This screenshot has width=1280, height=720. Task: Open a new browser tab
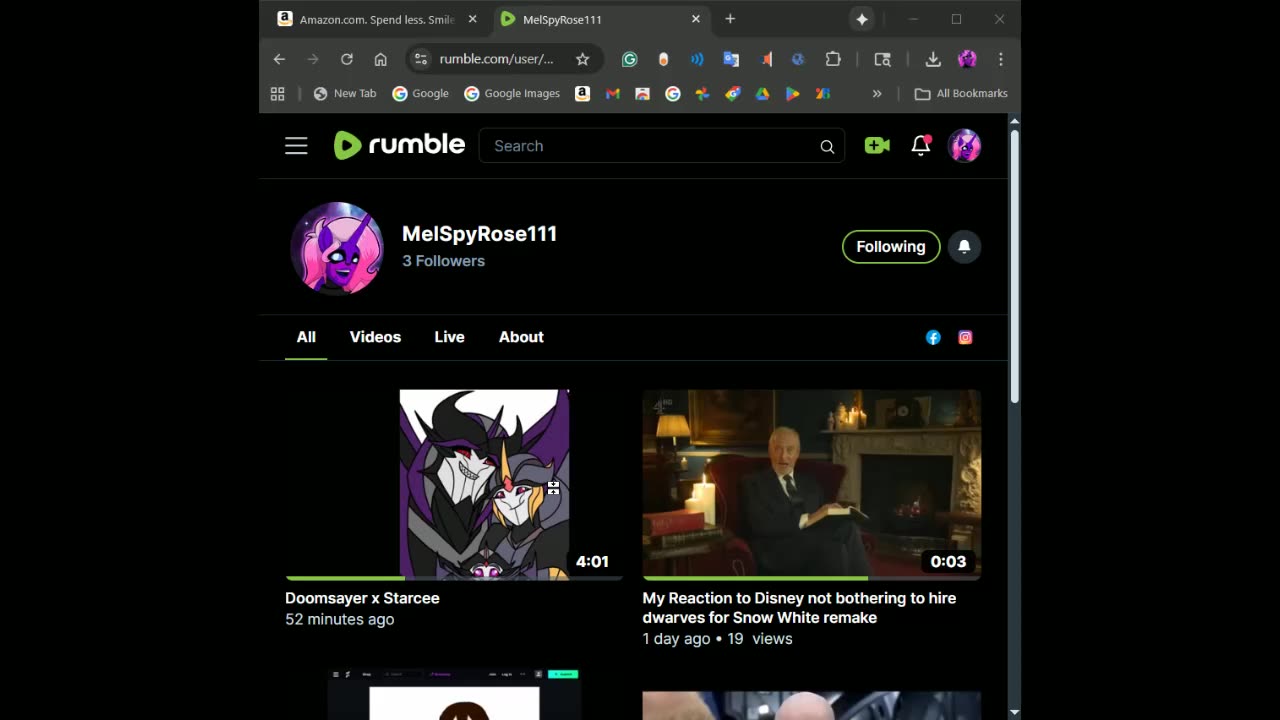730,19
